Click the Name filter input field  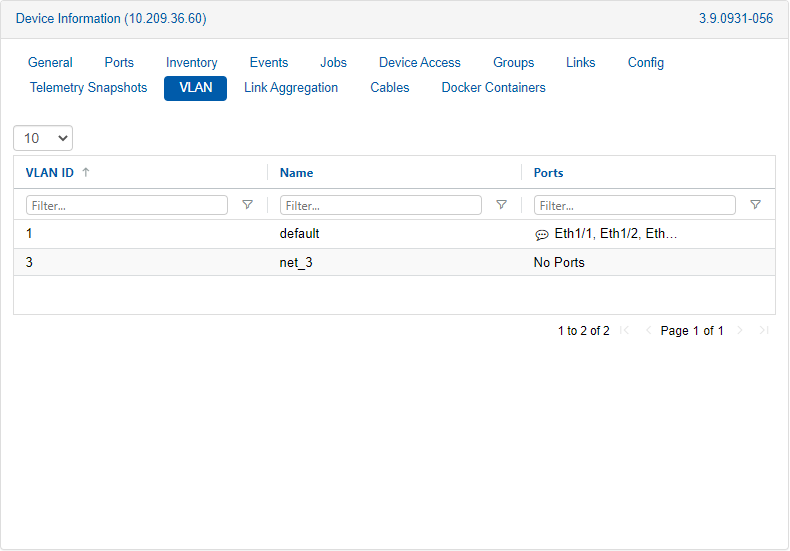pyautogui.click(x=381, y=205)
